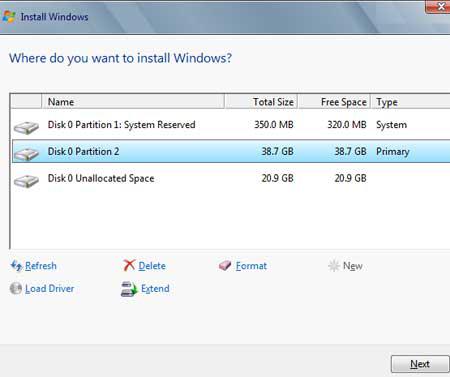Click the Extend drive arrow icon
This screenshot has width=450, height=377.
point(129,289)
